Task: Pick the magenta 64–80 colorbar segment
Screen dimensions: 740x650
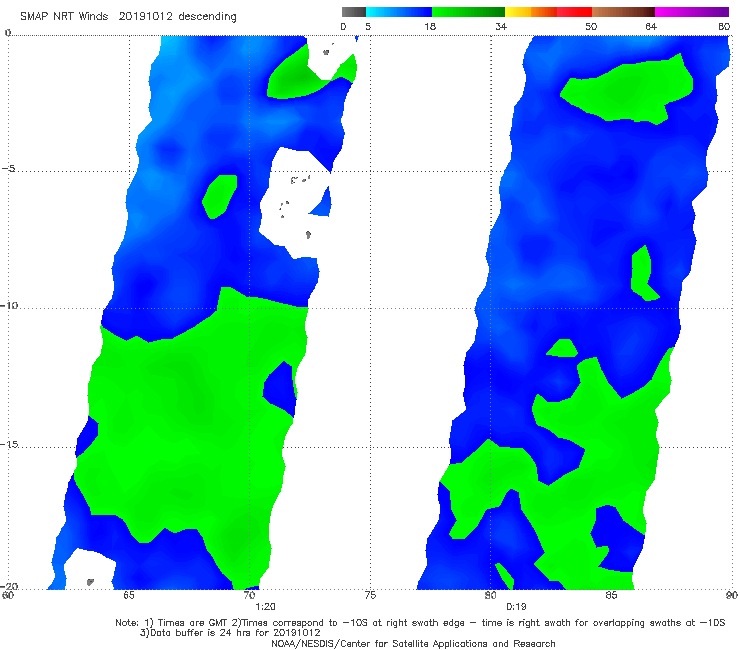Action: click(692, 12)
